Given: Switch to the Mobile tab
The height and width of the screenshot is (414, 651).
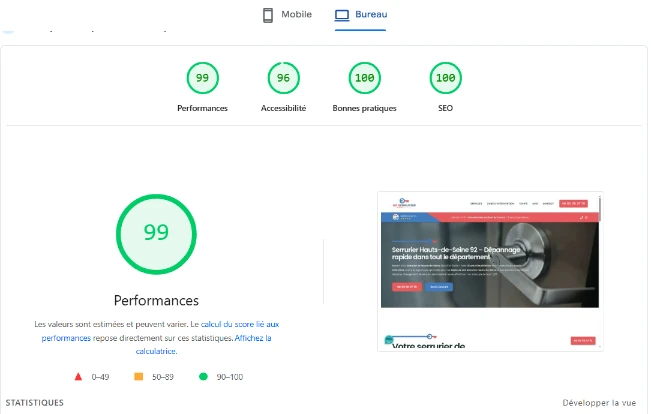Looking at the screenshot, I should coord(287,15).
